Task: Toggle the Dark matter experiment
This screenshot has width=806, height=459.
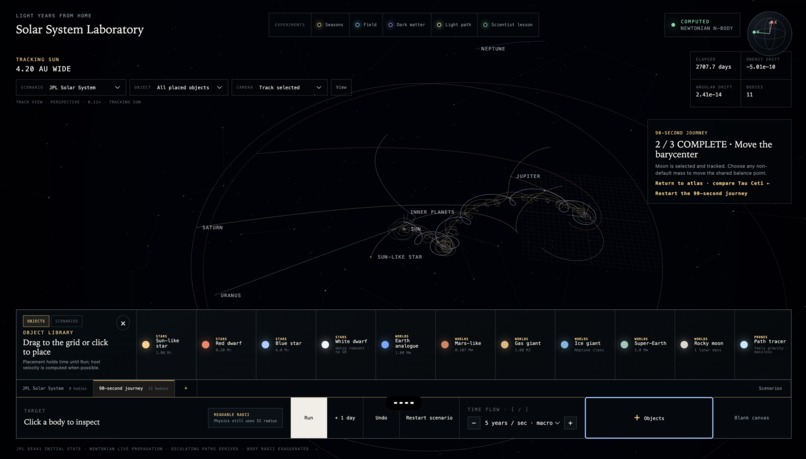Action: pos(407,25)
